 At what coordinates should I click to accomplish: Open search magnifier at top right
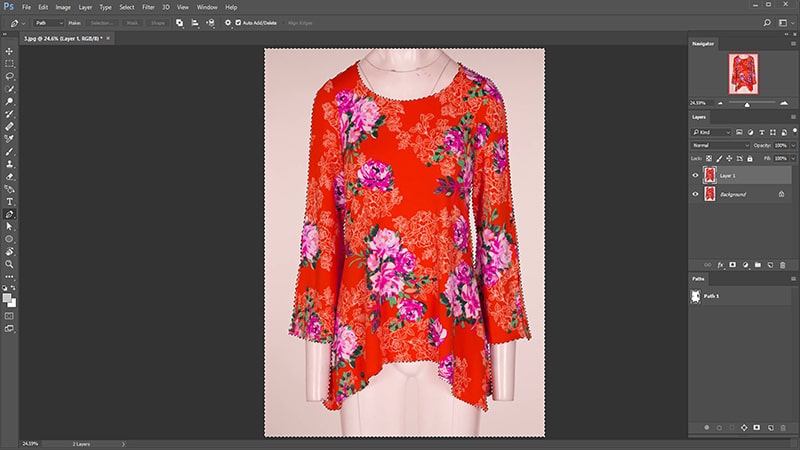(767, 23)
